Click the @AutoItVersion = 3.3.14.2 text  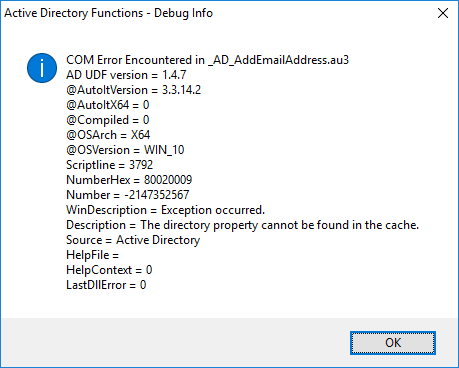pos(133,90)
